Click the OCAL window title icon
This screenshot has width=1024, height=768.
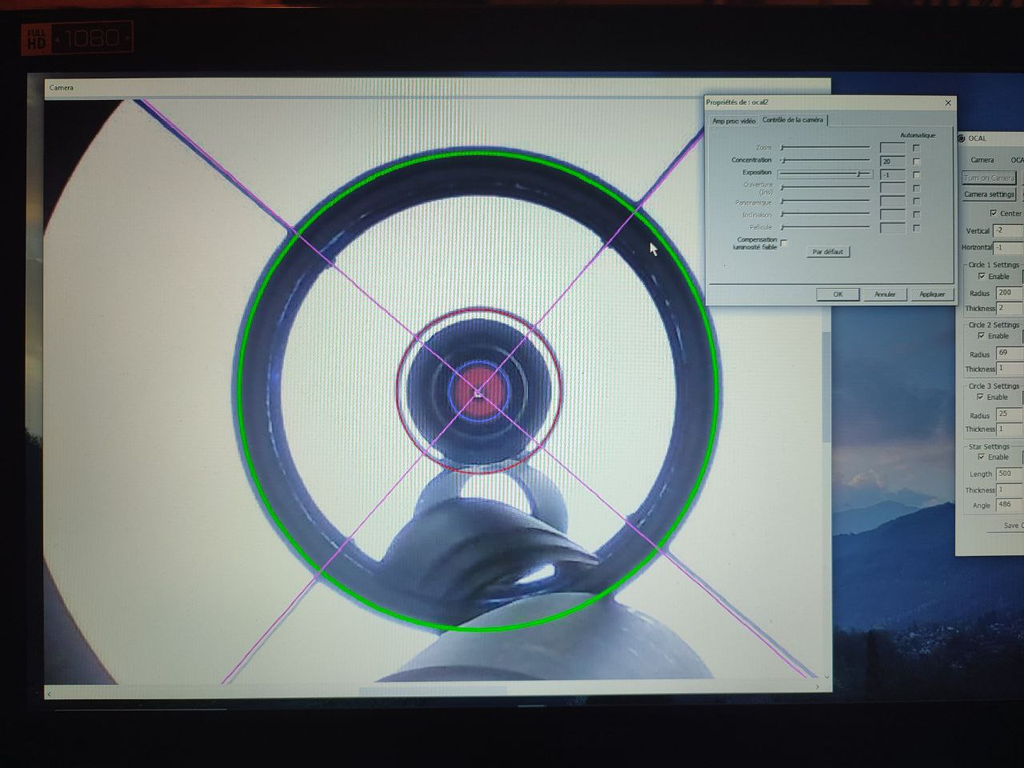[x=961, y=138]
